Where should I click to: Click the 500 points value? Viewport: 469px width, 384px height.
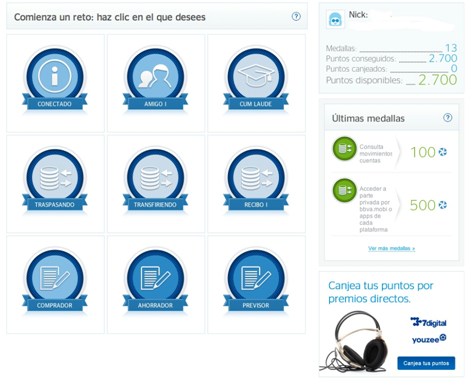point(423,205)
